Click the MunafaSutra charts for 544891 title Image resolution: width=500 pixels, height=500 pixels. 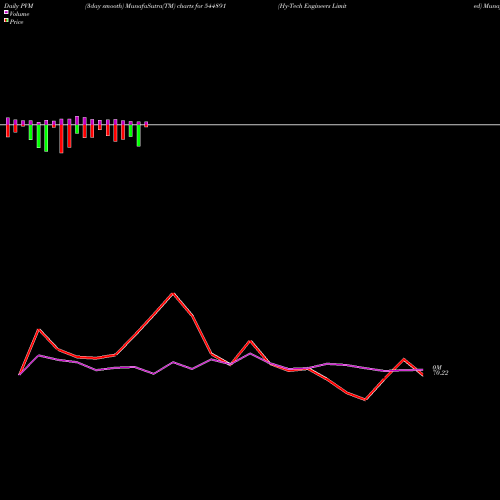pos(155,6)
